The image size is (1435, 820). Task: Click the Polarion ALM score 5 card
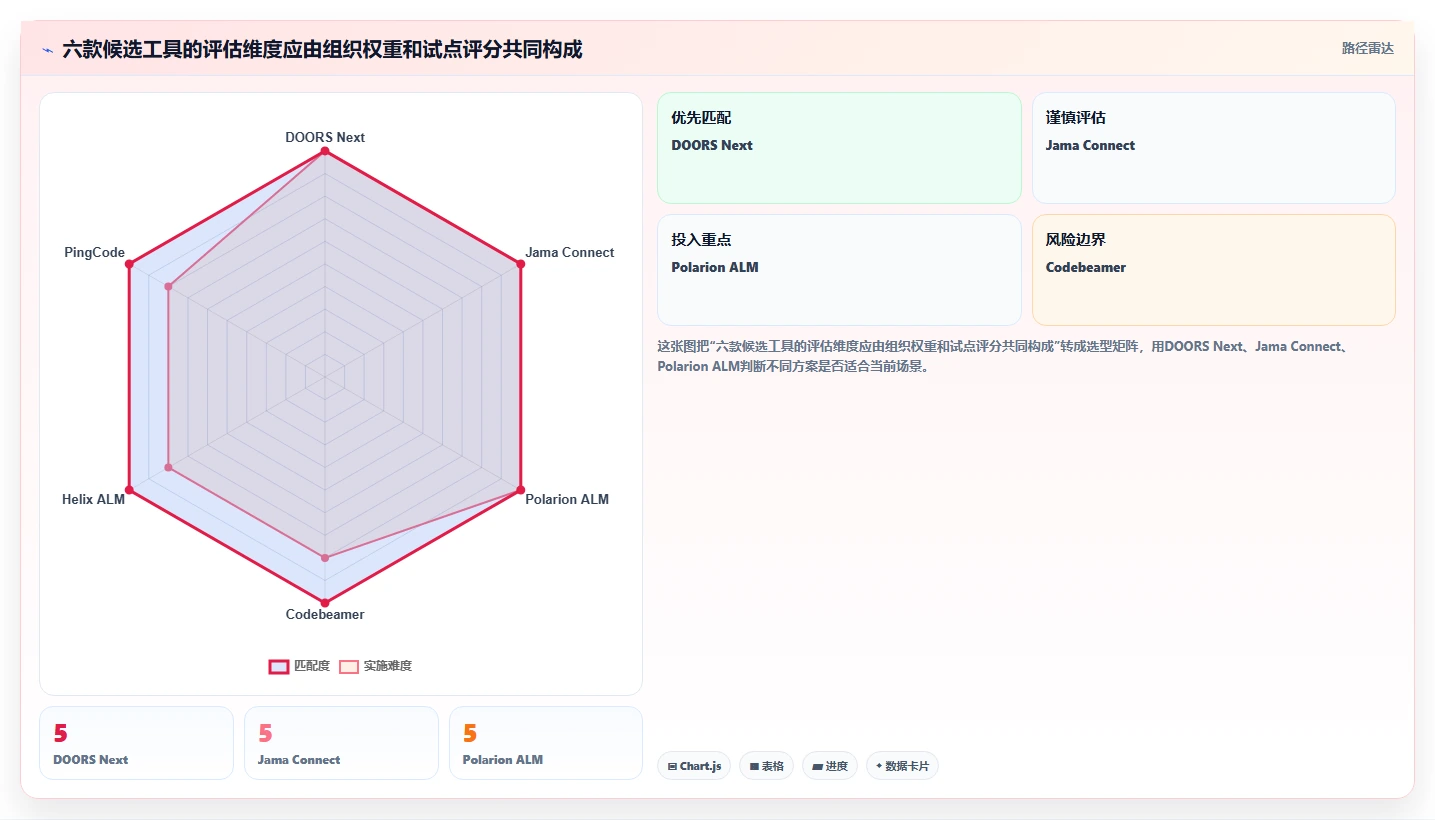tap(546, 743)
